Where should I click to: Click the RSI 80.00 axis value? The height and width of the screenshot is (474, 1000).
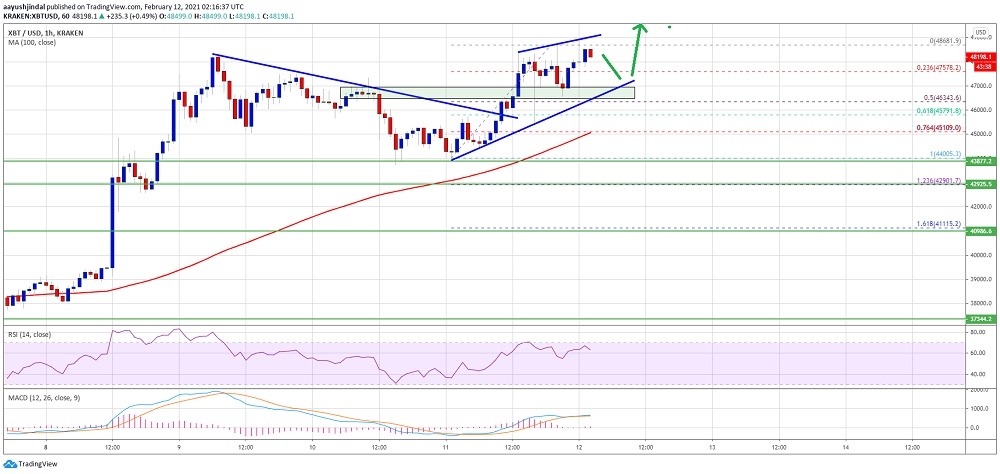(980, 332)
